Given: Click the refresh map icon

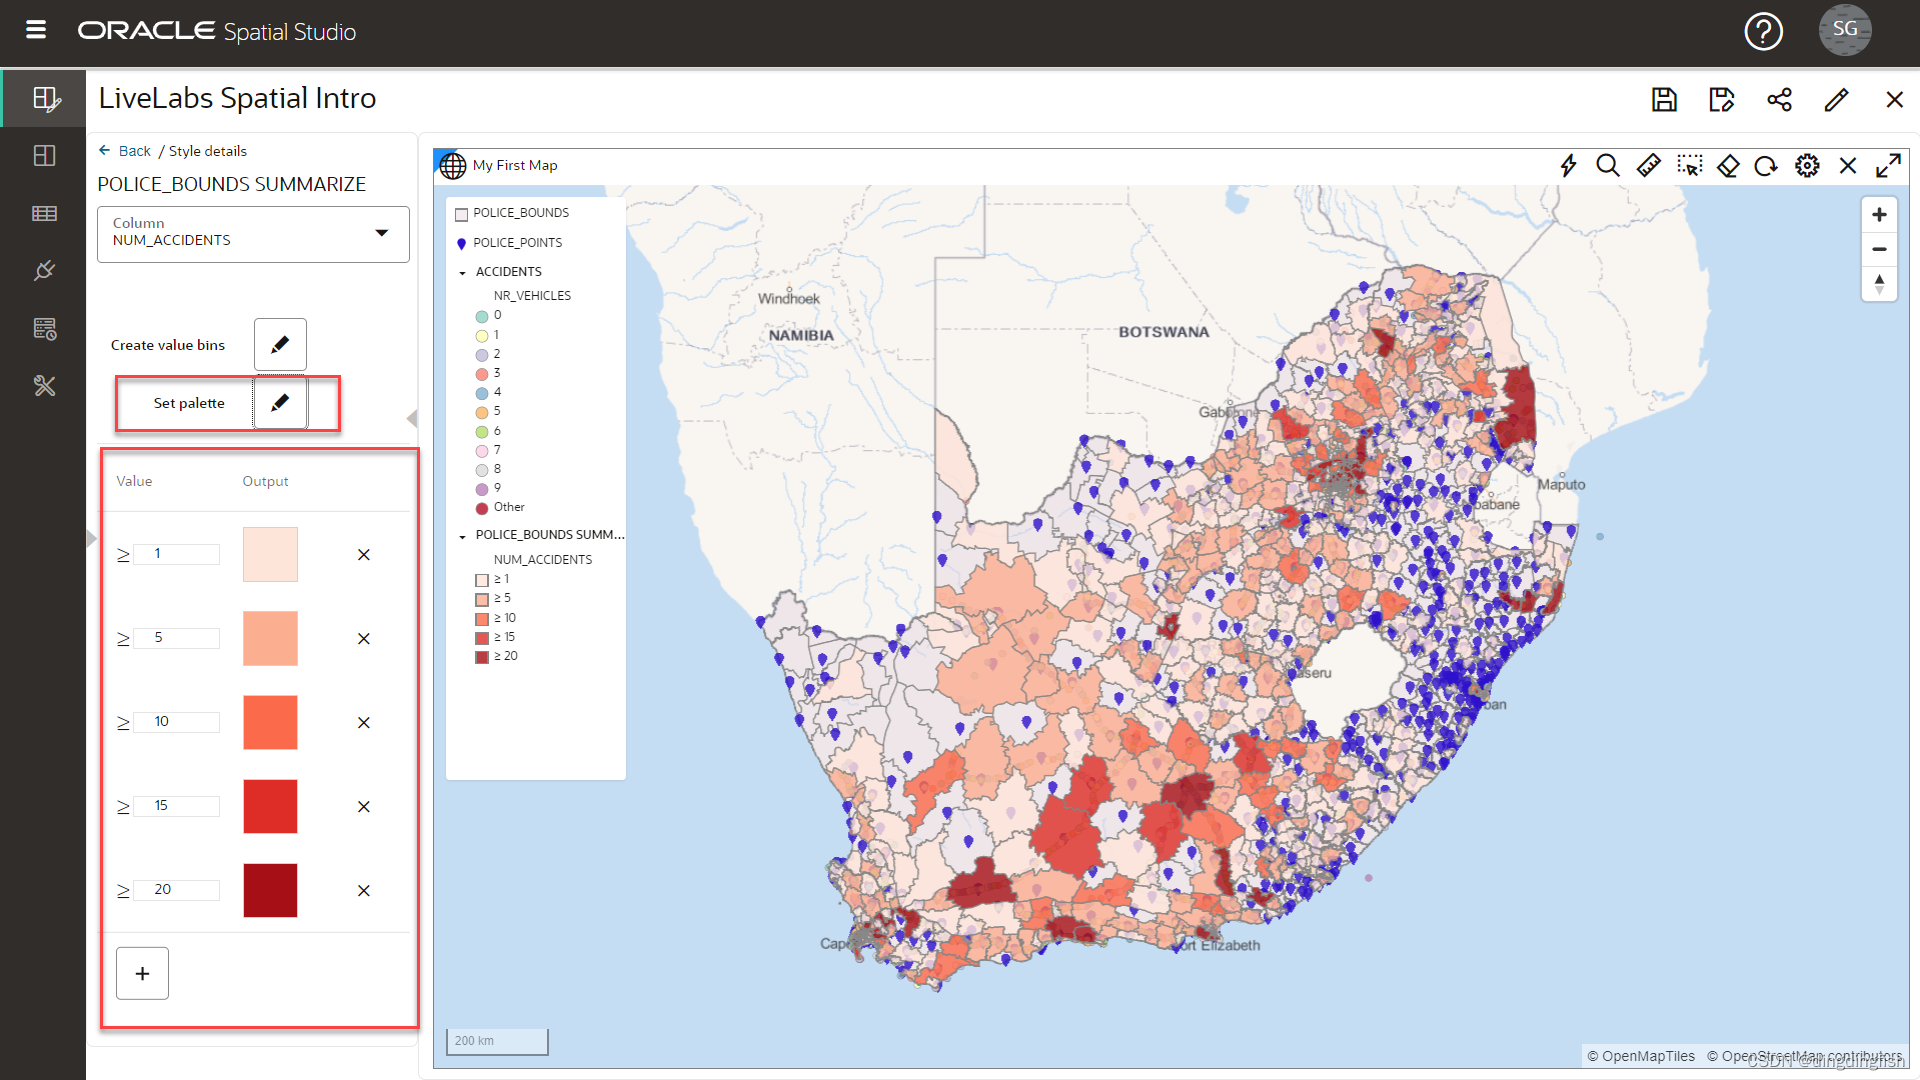Looking at the screenshot, I should pyautogui.click(x=1766, y=166).
